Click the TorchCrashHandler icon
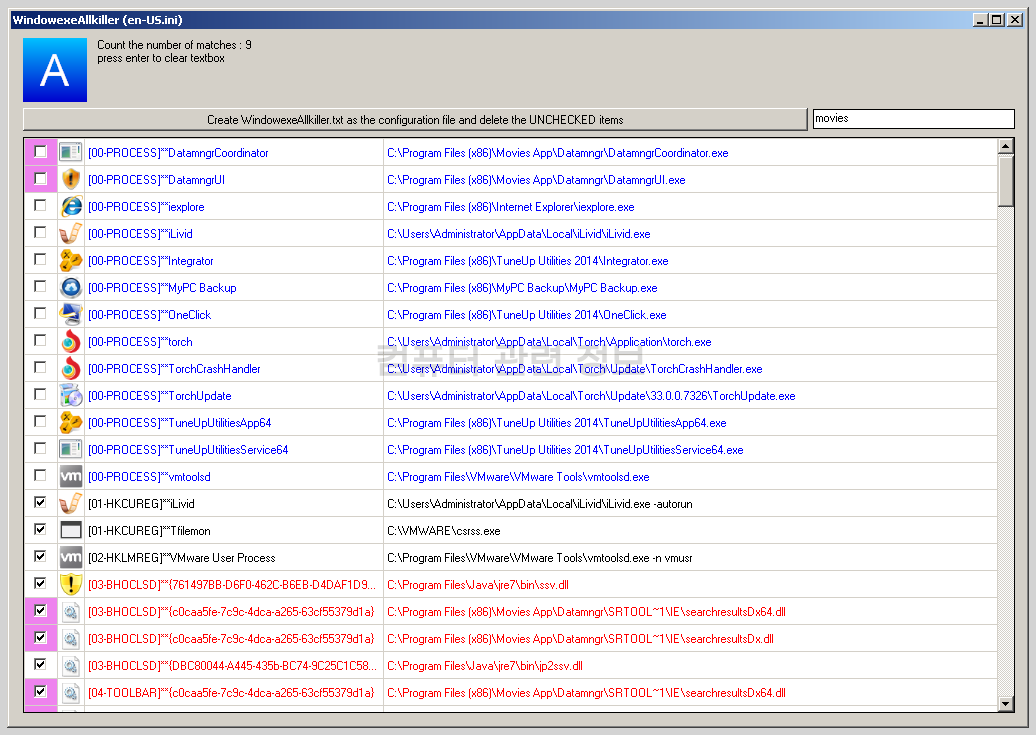This screenshot has height=735, width=1036. (x=71, y=369)
